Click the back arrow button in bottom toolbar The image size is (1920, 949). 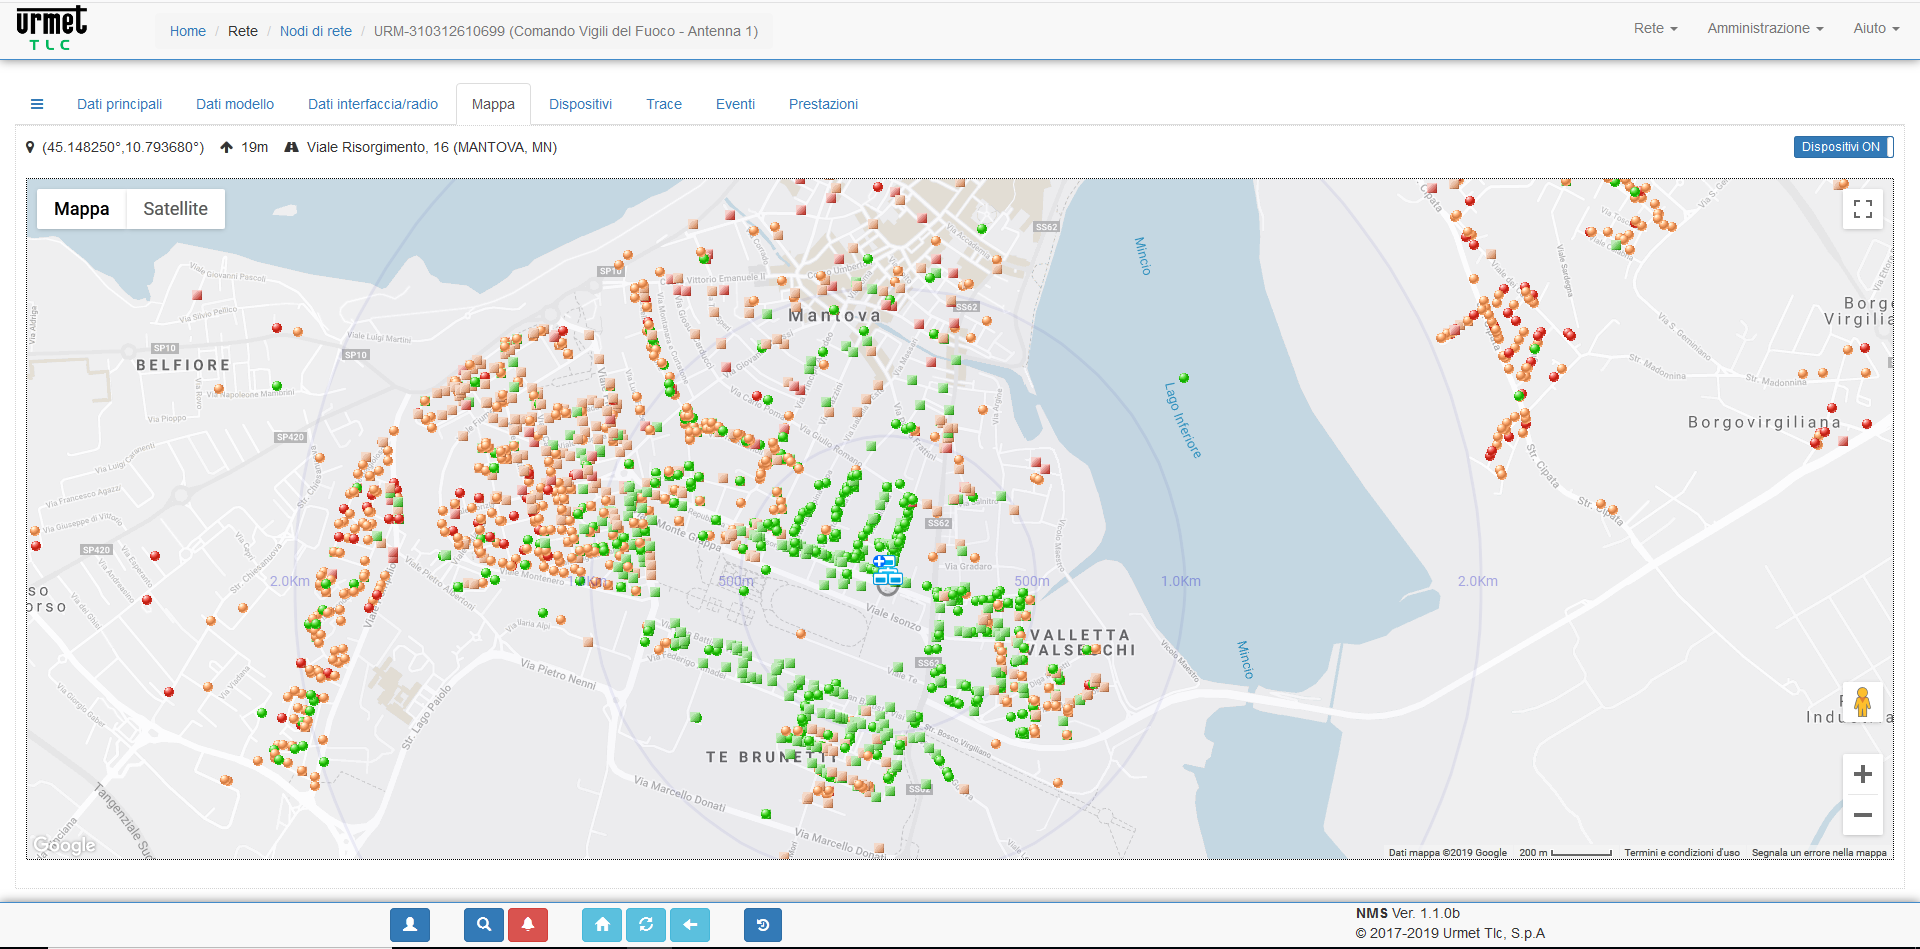(x=690, y=925)
